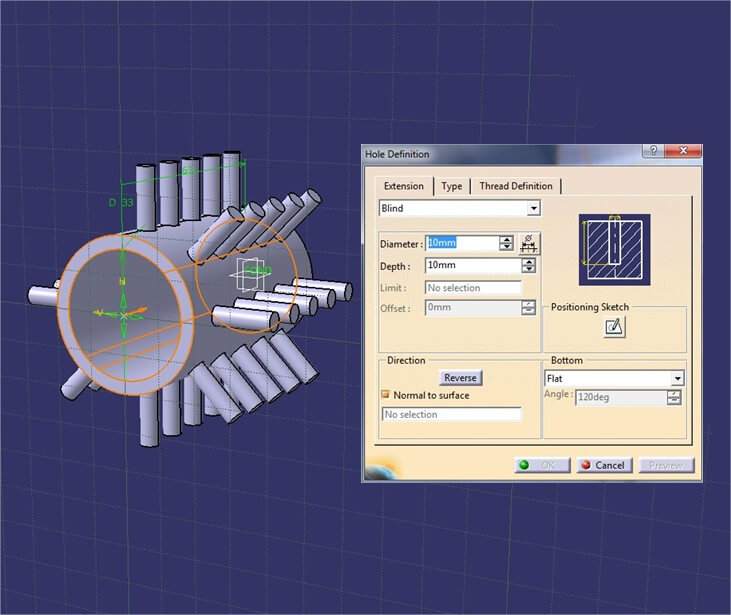Close the Hole Definition dialog

(x=683, y=151)
